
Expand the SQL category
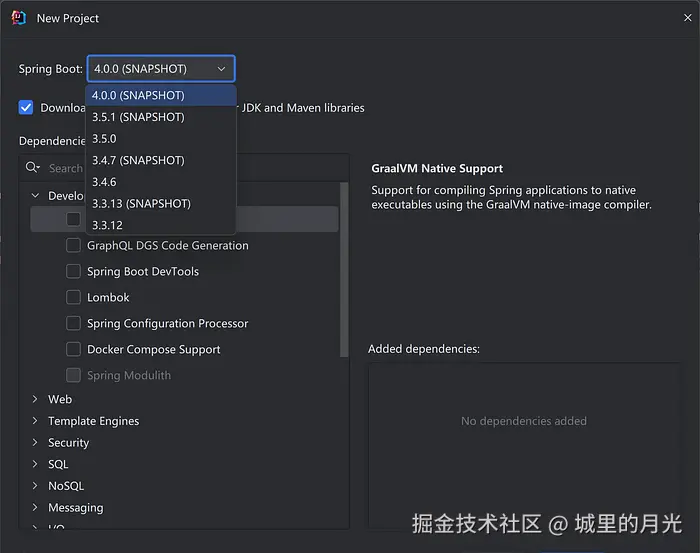[x=35, y=464]
